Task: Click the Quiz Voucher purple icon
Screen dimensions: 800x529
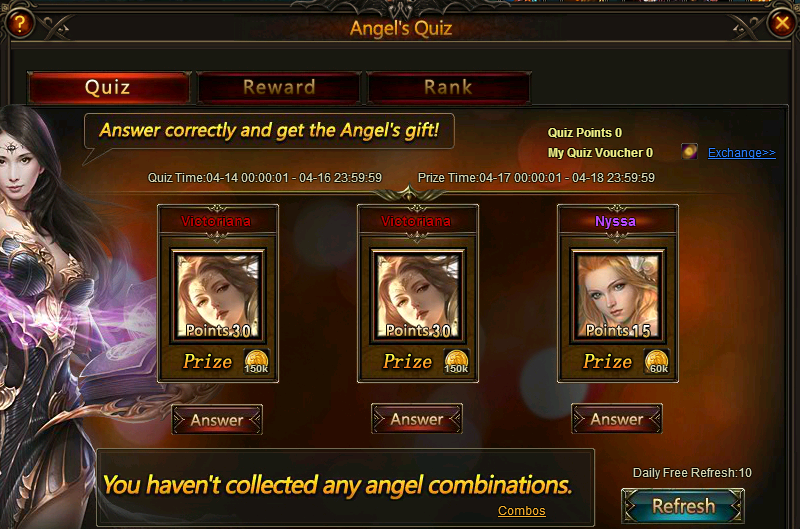Action: click(689, 152)
